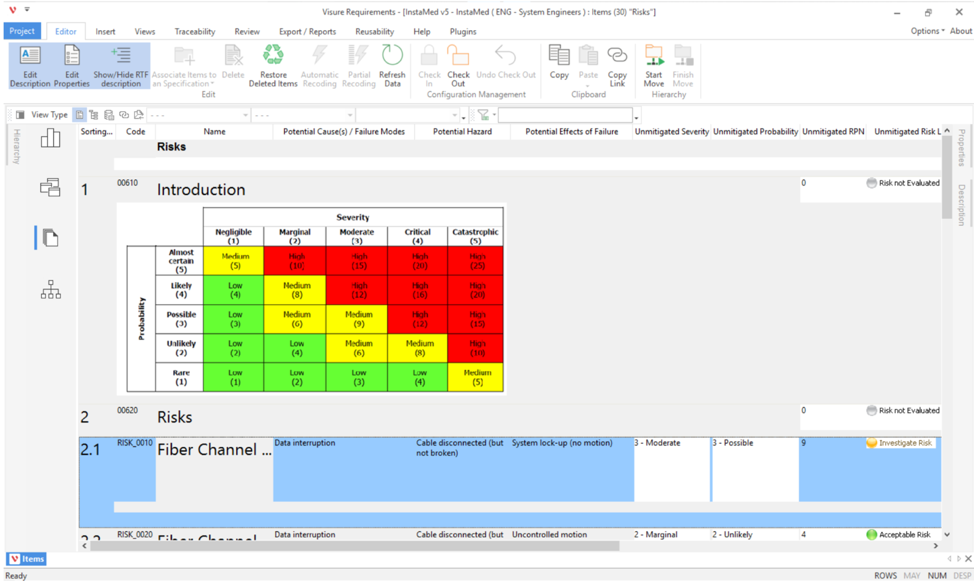Open the bar chart dashboard sidebar icon
Screen dimensions: 974x581
[x=50, y=138]
